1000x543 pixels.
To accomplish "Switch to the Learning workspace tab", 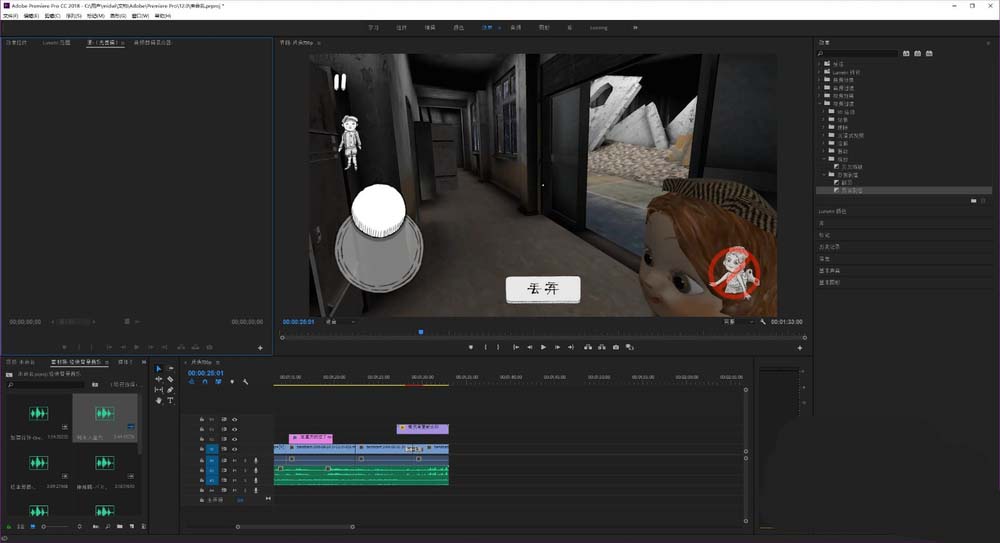I will [598, 28].
